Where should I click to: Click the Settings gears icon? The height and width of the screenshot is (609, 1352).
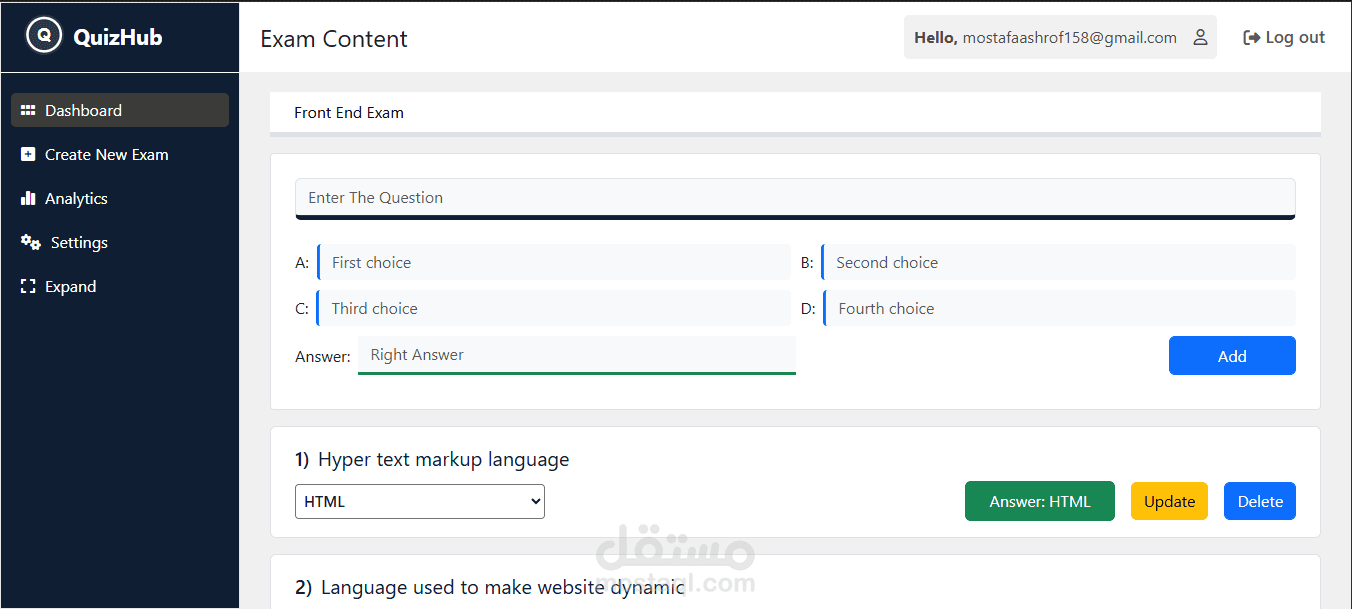point(30,243)
